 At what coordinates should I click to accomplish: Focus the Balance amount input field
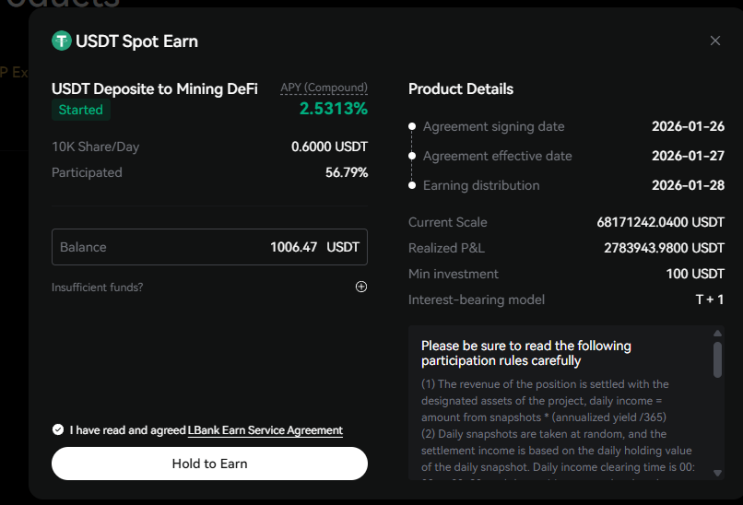(209, 247)
